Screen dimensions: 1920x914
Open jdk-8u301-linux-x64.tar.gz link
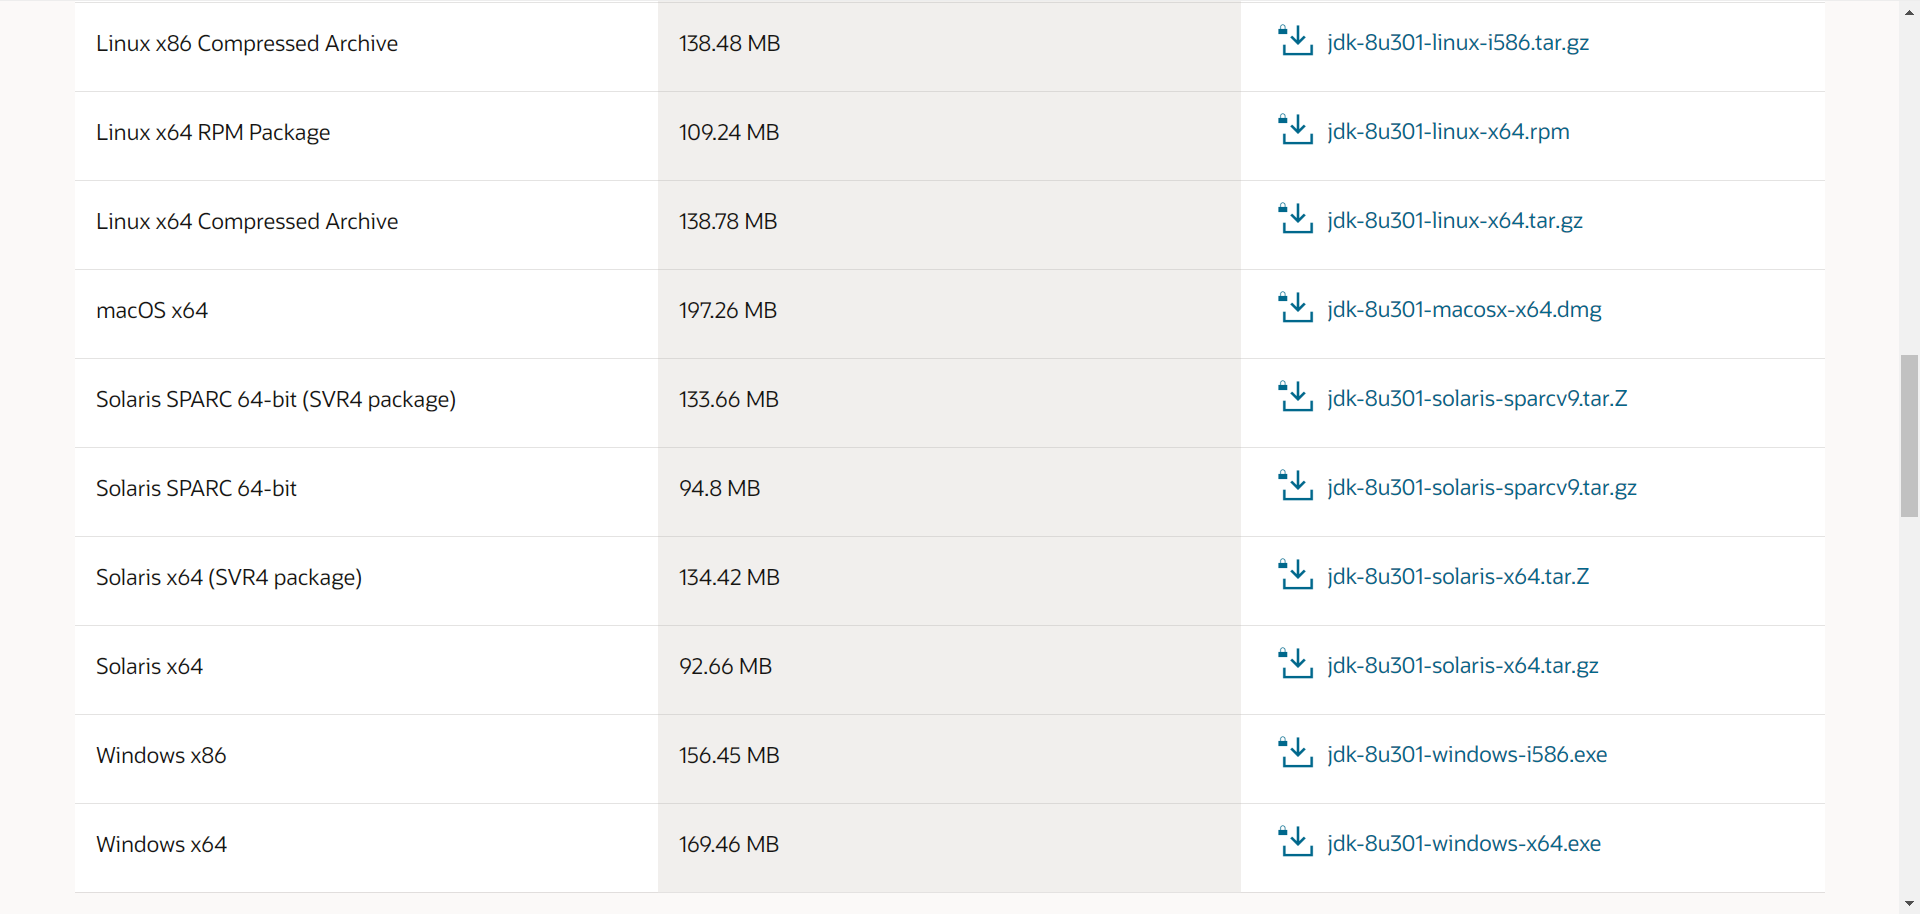(x=1455, y=220)
